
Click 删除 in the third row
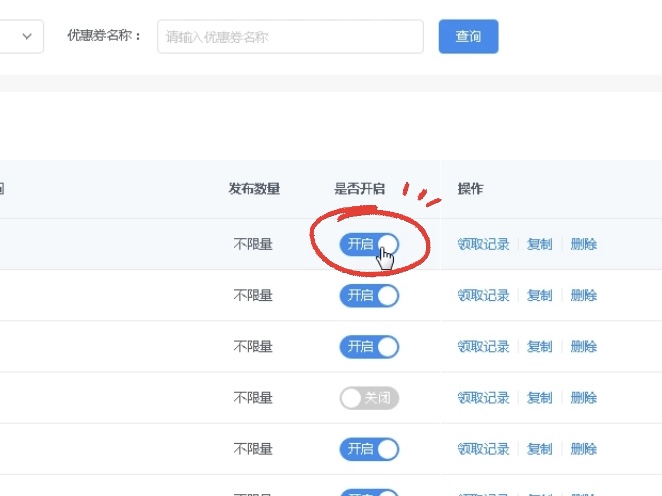click(x=583, y=347)
